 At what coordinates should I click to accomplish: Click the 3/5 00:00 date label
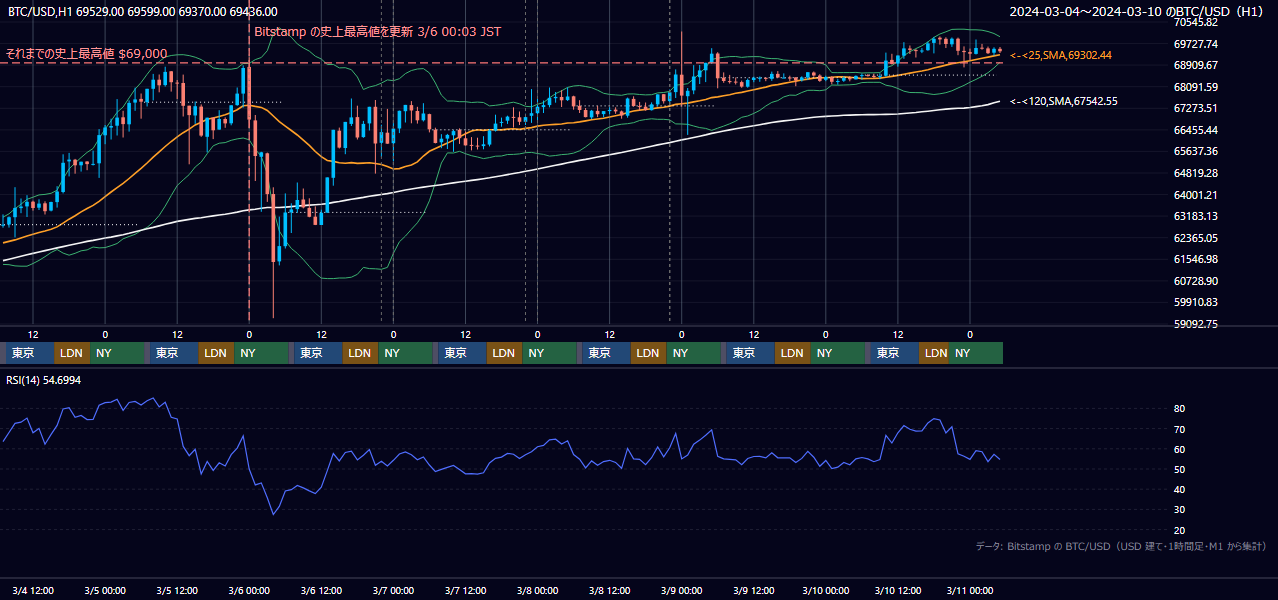[x=104, y=590]
